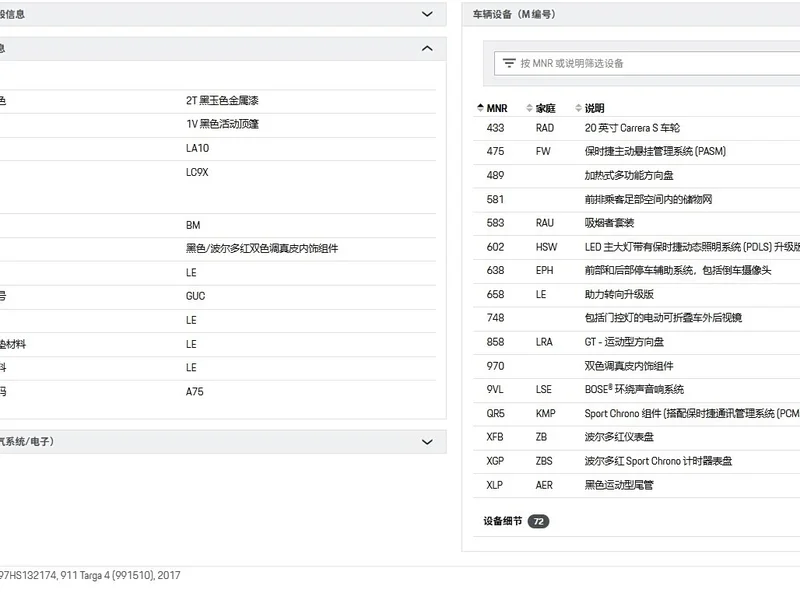The height and width of the screenshot is (600, 800).
Task: Click the KMP family code cell
Action: pos(545,413)
